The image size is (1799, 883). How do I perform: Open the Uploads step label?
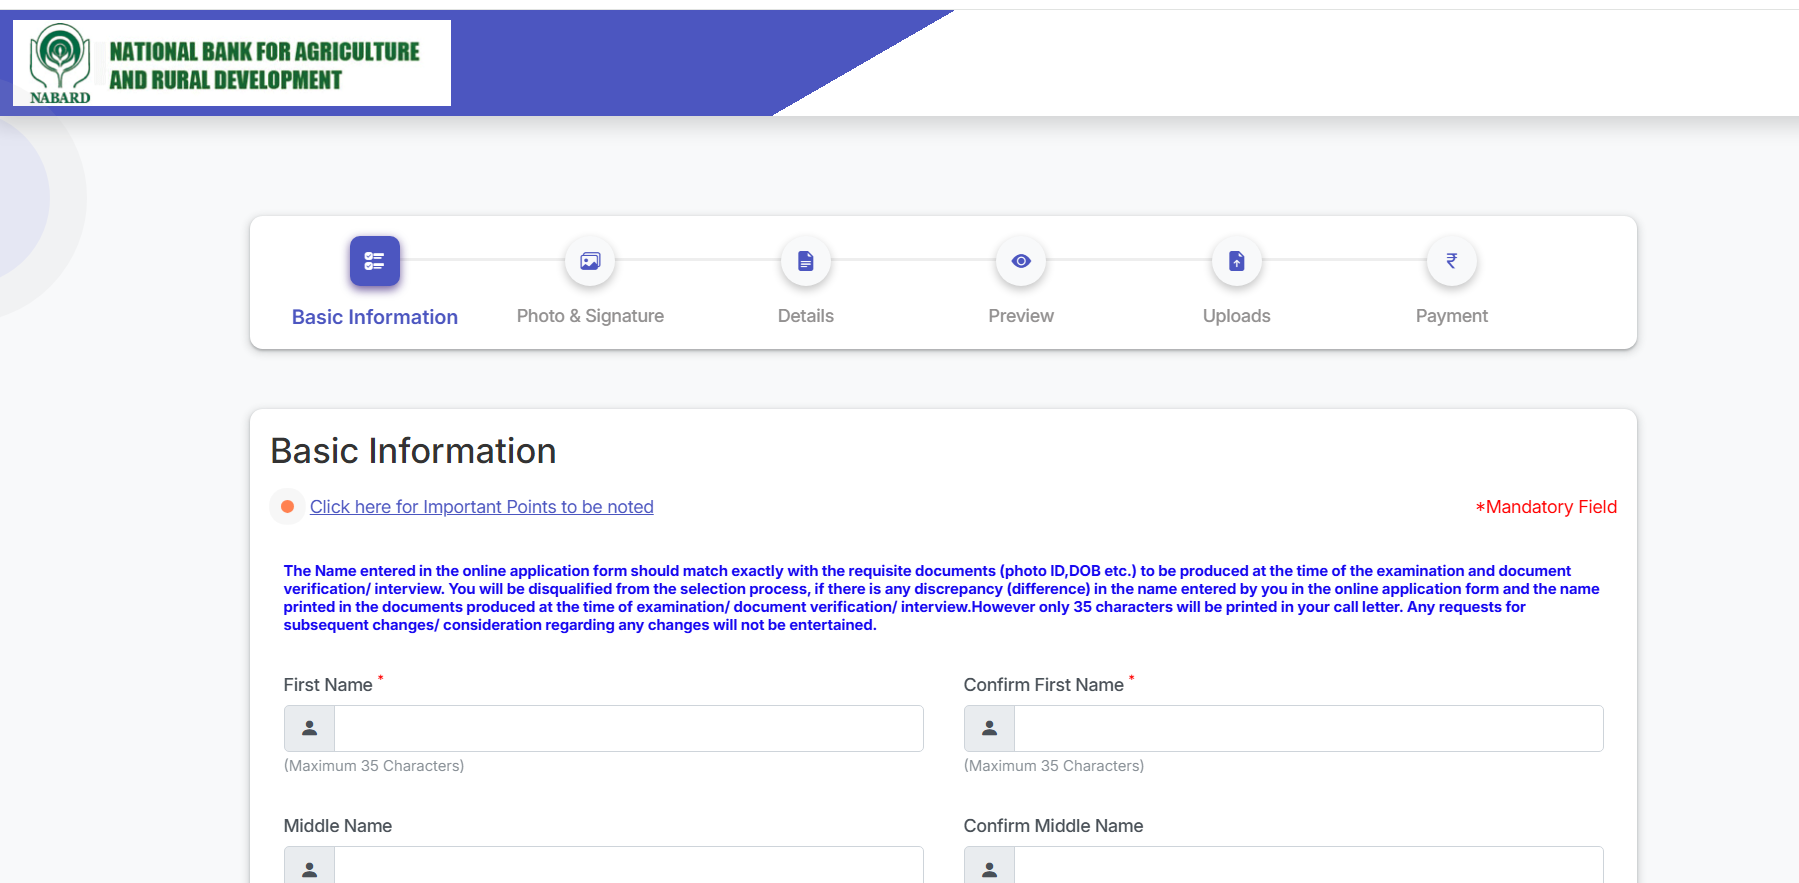tap(1237, 316)
